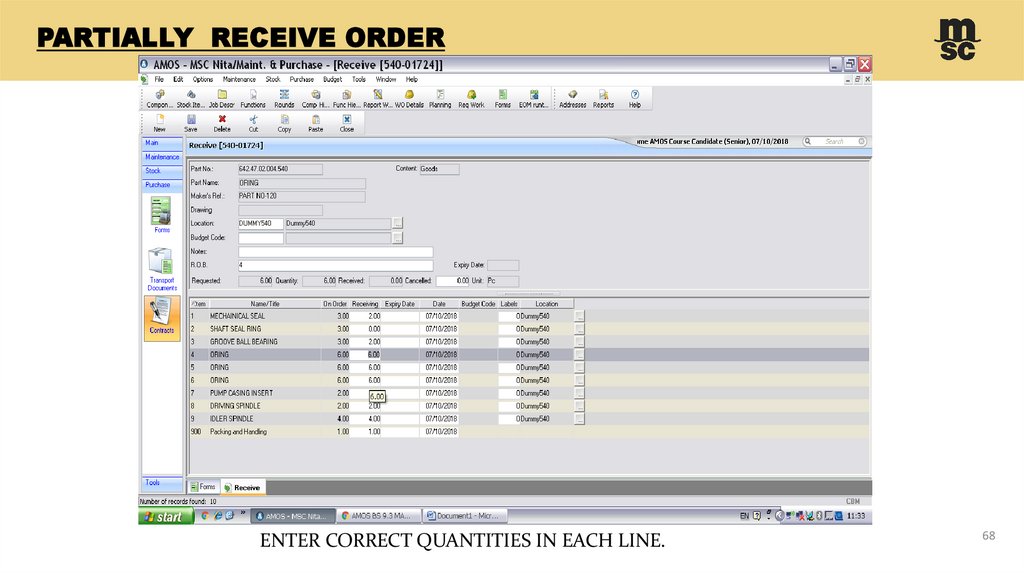Open Forms in the Purchase sidebar
This screenshot has width=1024, height=574.
coord(161,215)
